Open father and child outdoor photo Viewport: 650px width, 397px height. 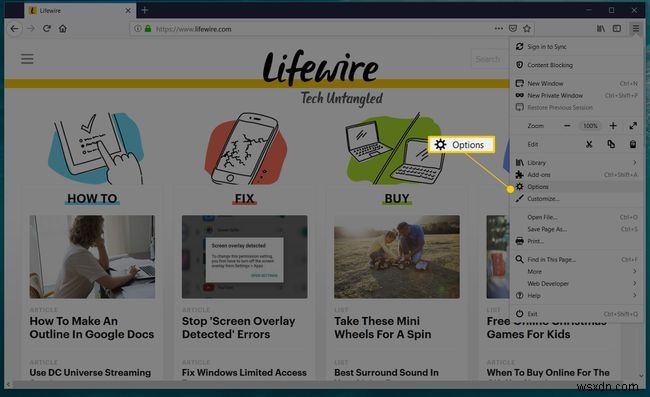point(397,257)
